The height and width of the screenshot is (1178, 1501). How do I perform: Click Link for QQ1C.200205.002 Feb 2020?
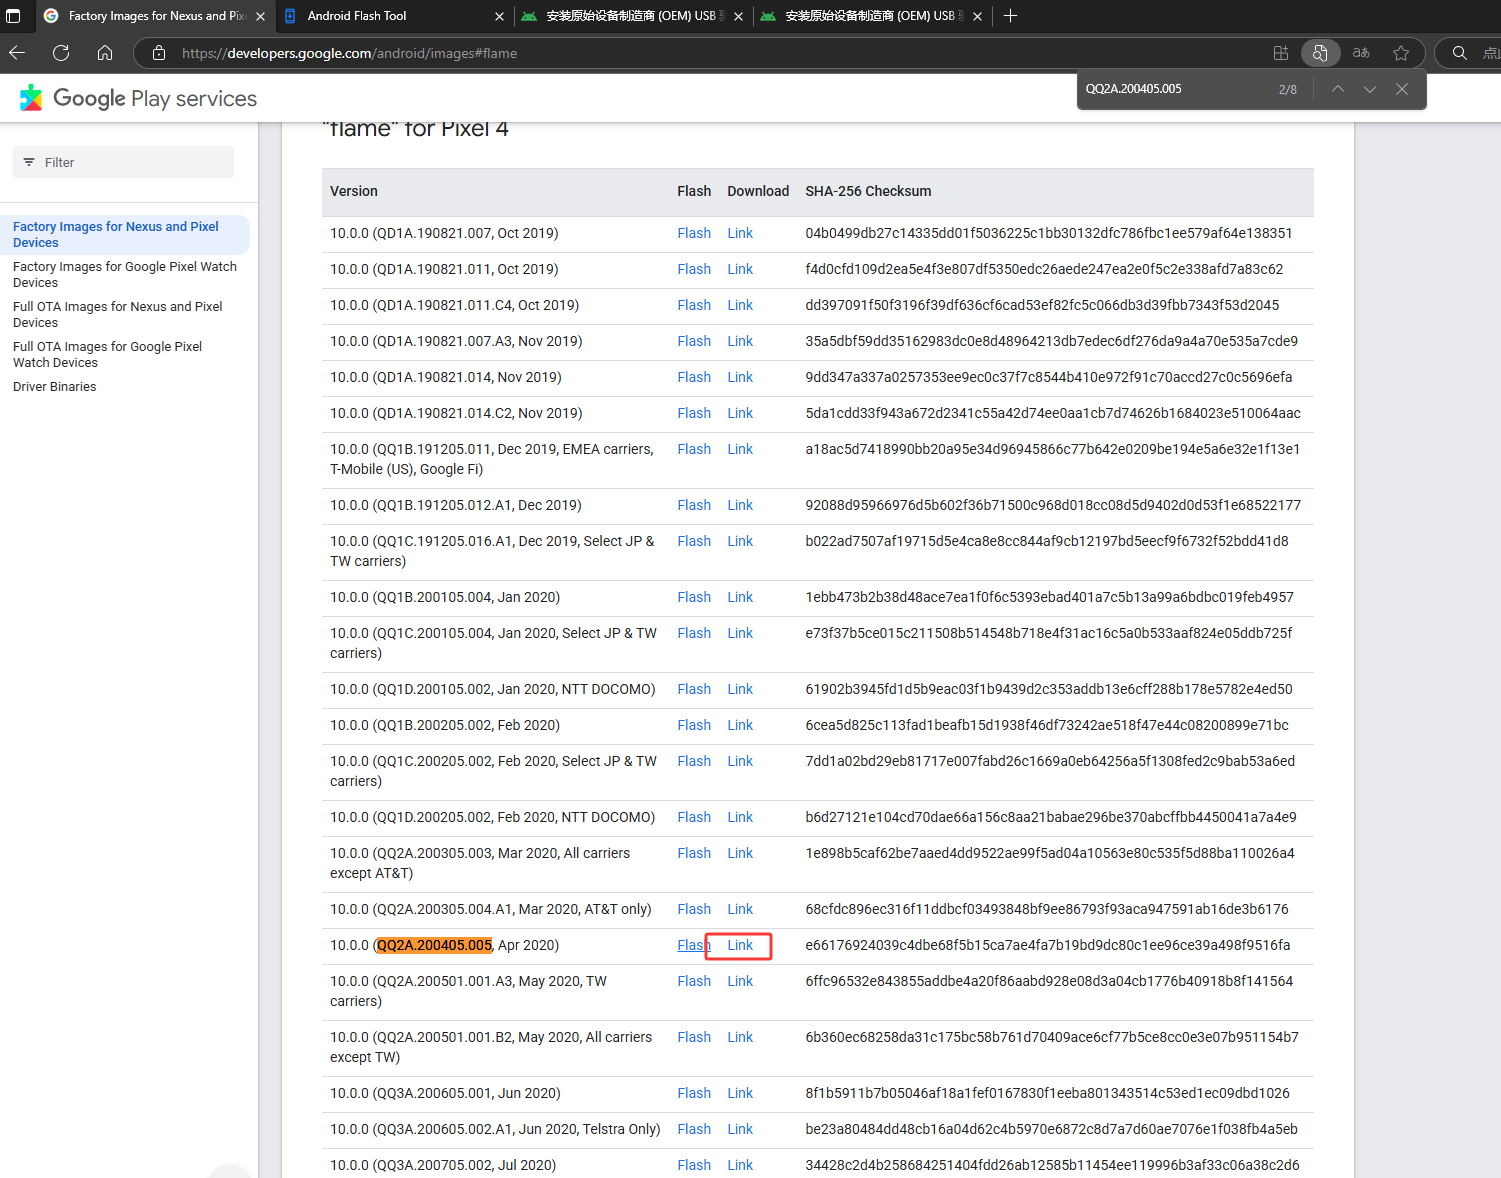[740, 761]
